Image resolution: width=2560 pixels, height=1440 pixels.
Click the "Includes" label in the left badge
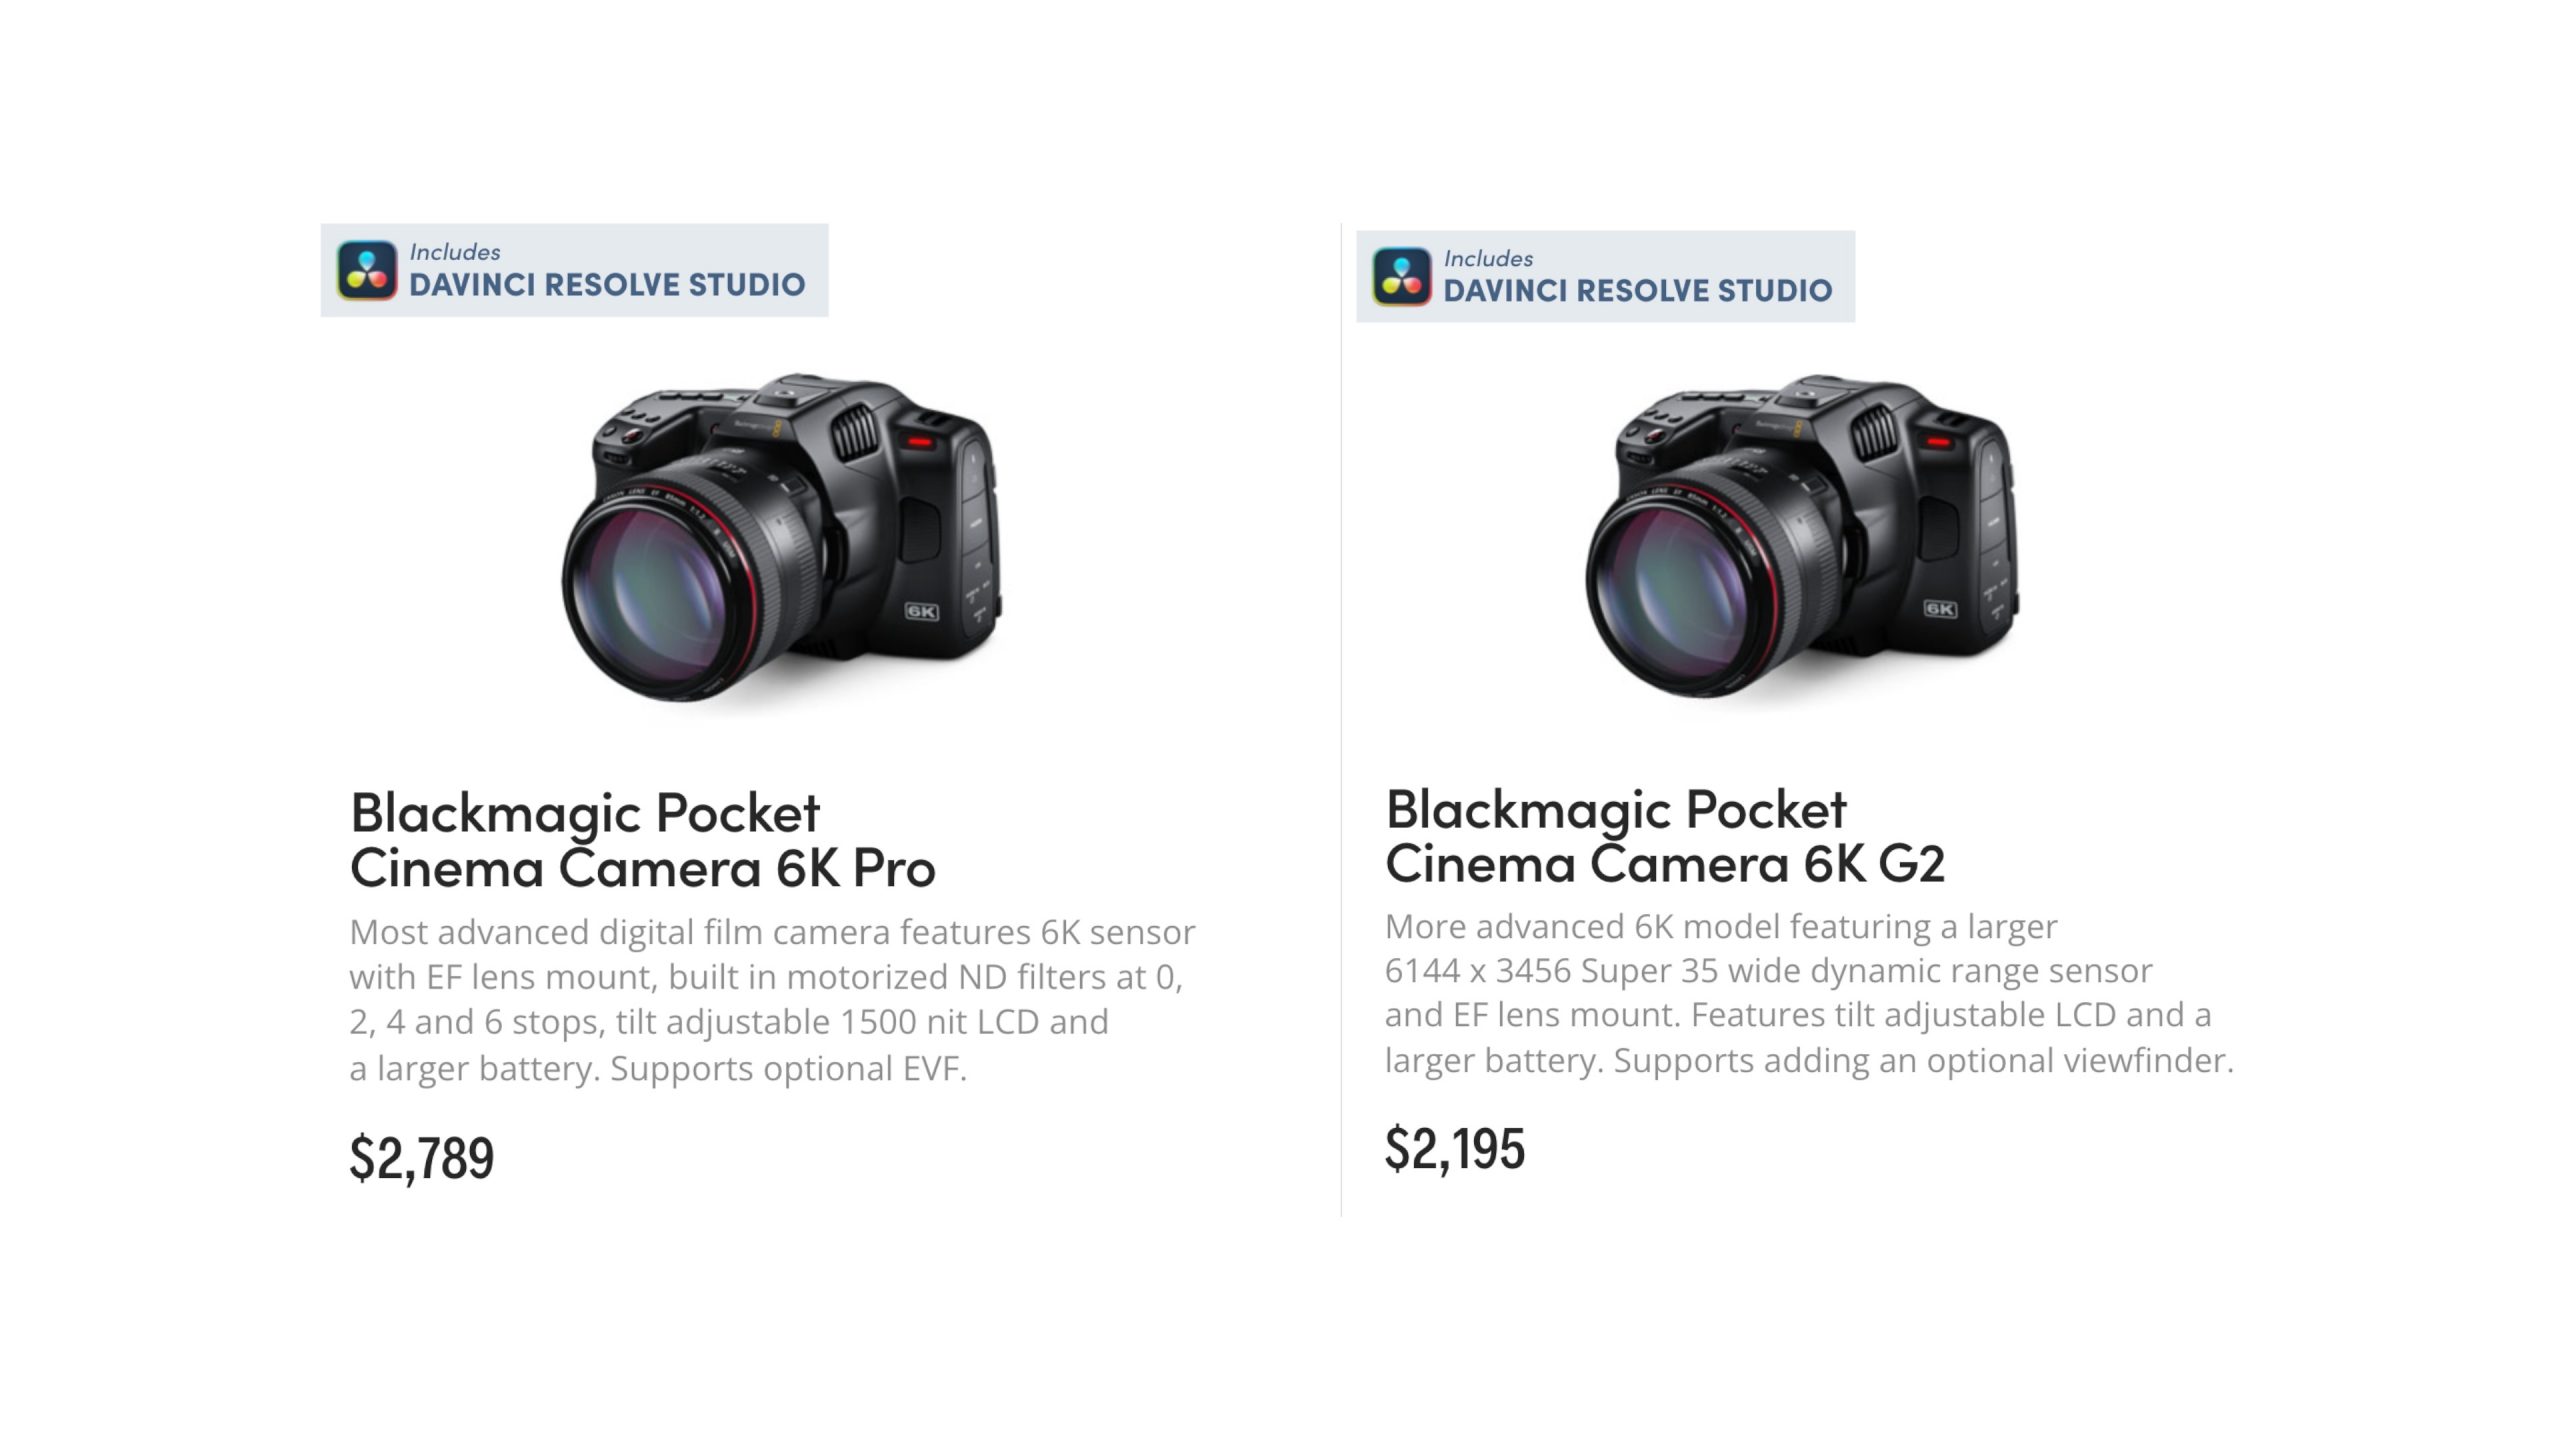click(455, 252)
